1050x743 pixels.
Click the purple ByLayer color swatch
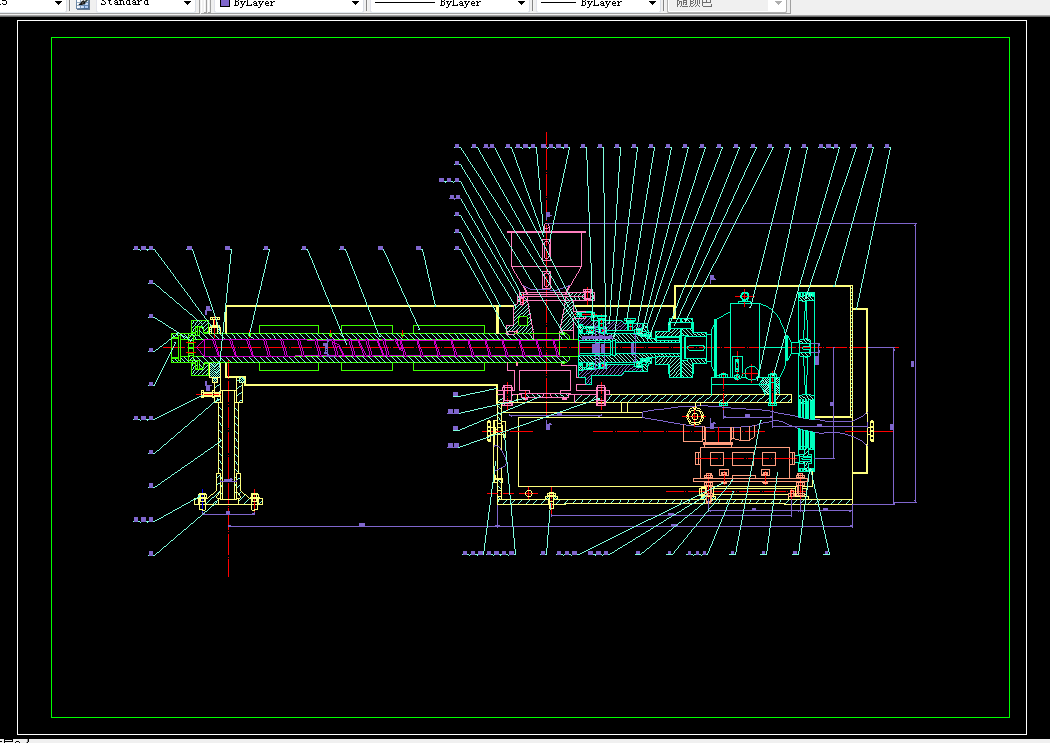[x=225, y=3]
